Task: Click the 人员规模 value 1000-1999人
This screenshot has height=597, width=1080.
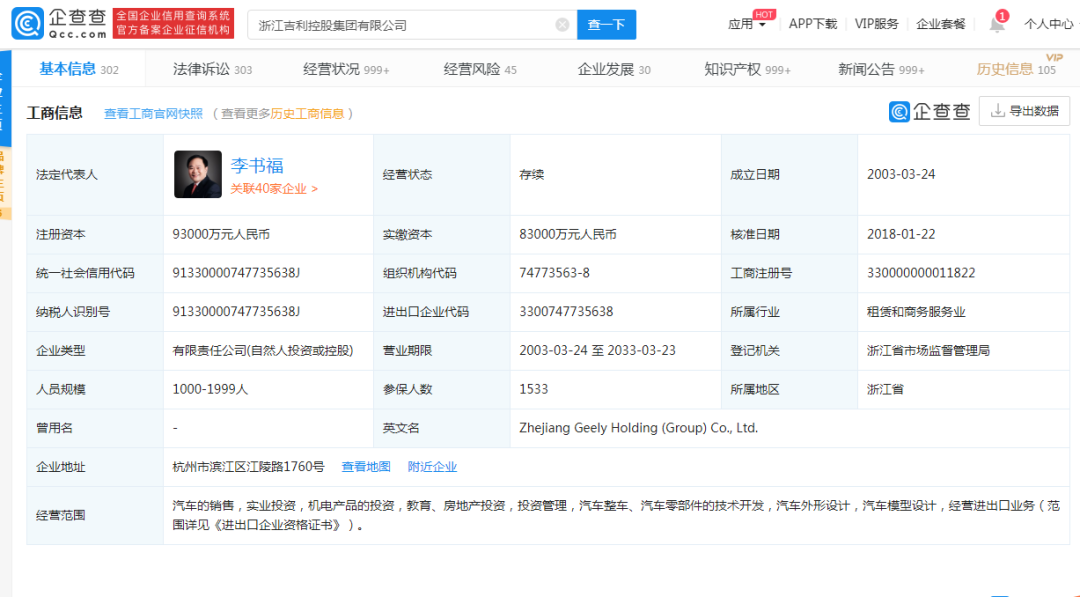Action: [x=209, y=389]
